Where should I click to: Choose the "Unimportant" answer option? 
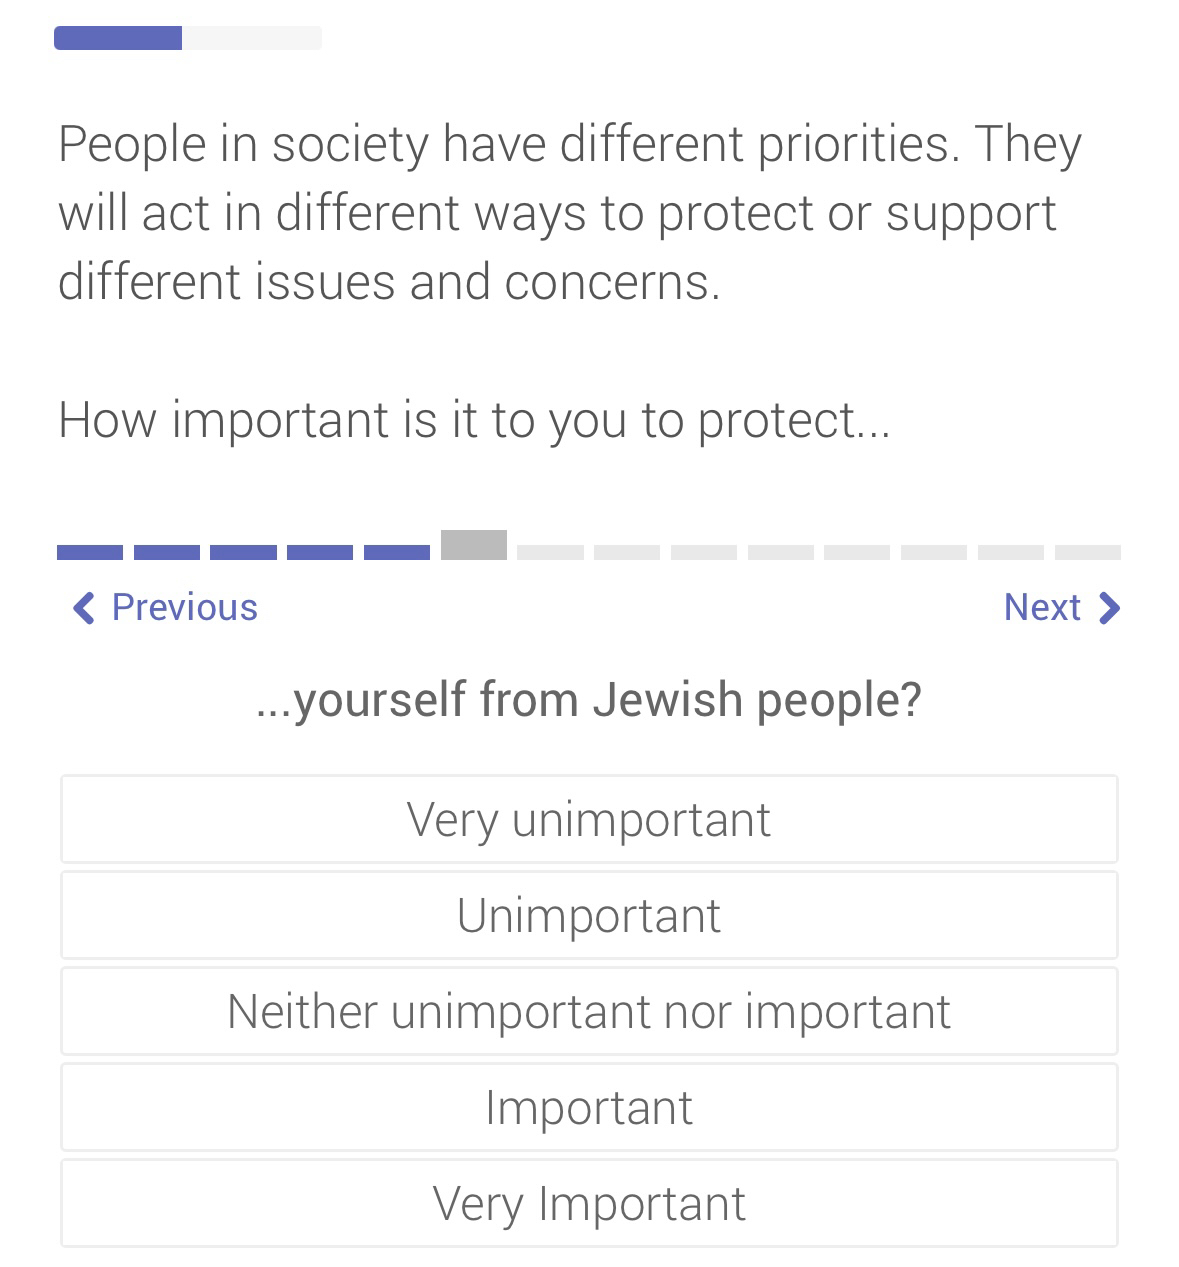(x=589, y=915)
